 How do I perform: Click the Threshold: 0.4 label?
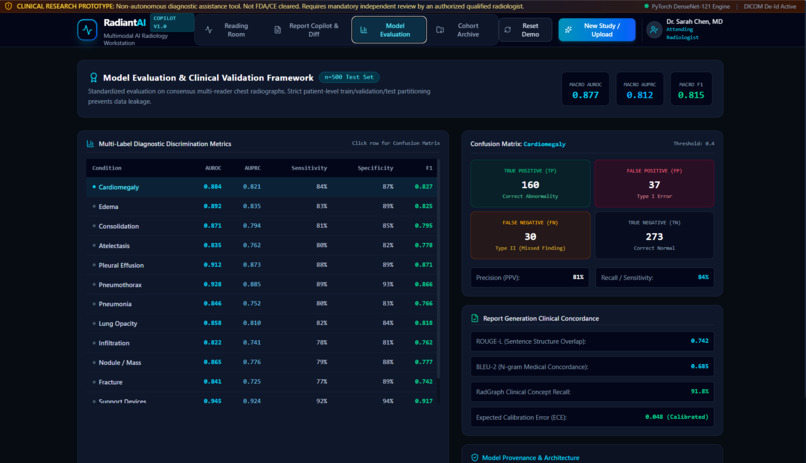(693, 143)
